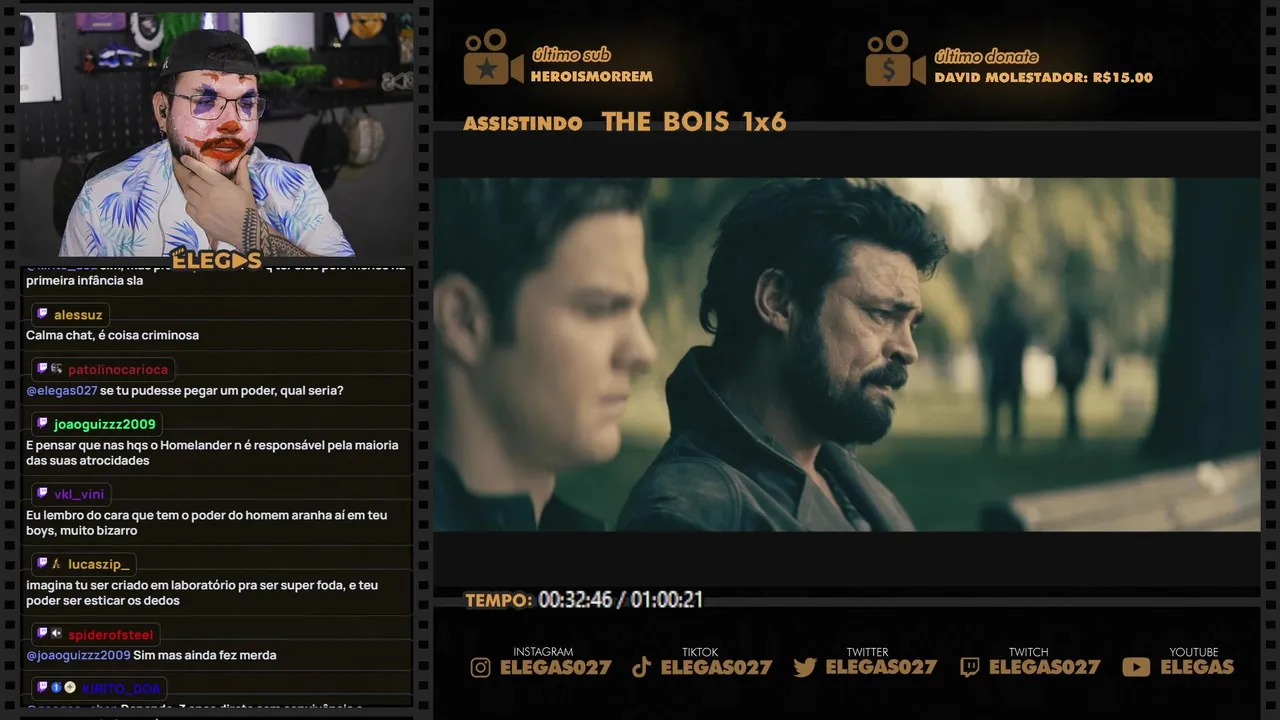Click Twitch badge beside vkl_vini
The width and height of the screenshot is (1280, 720).
point(42,494)
